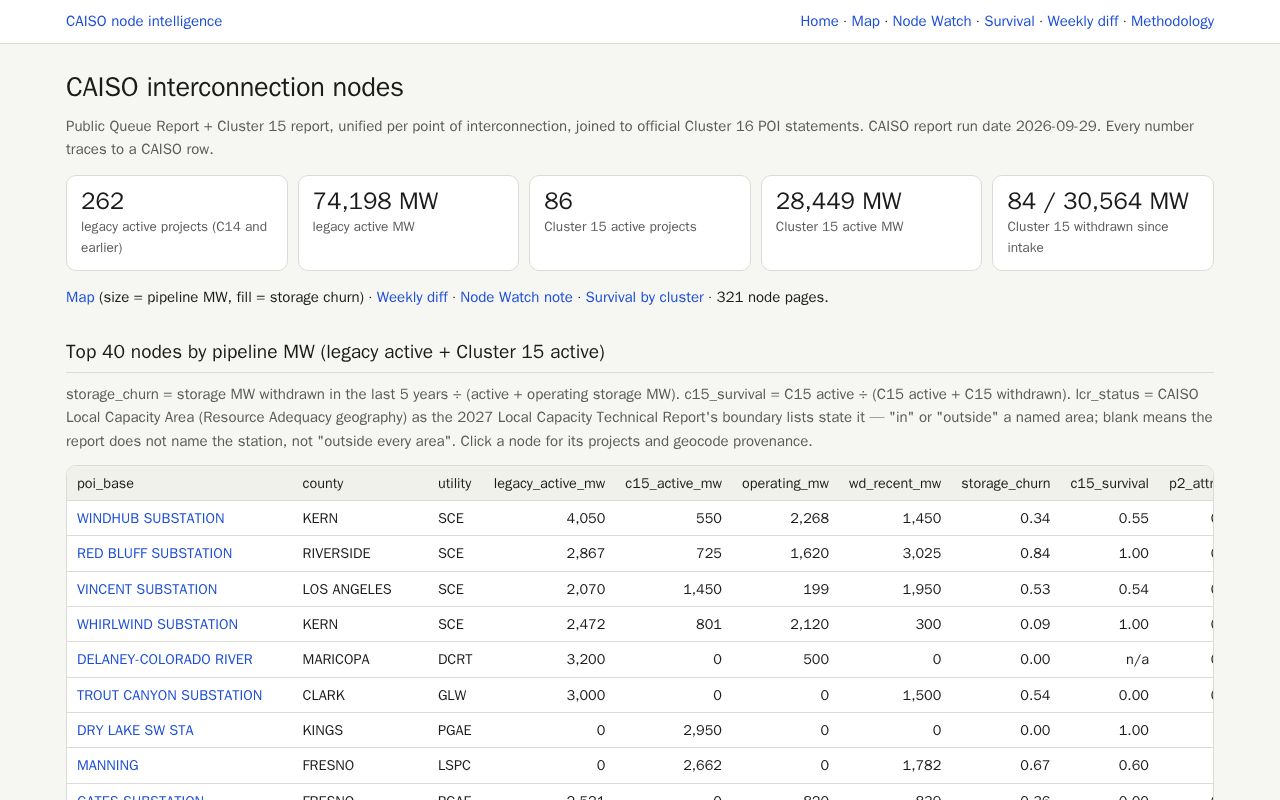
Task: Click the operating_mw column header
Action: coord(785,483)
